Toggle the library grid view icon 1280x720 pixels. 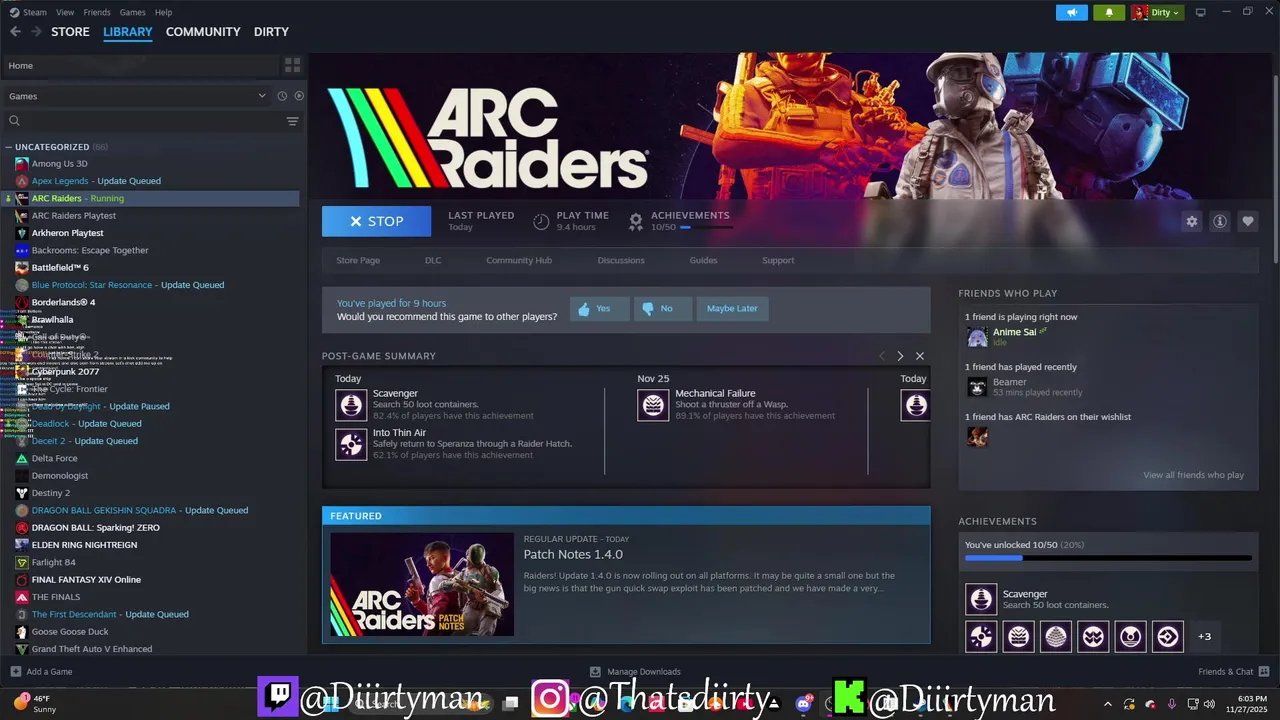[x=292, y=65]
